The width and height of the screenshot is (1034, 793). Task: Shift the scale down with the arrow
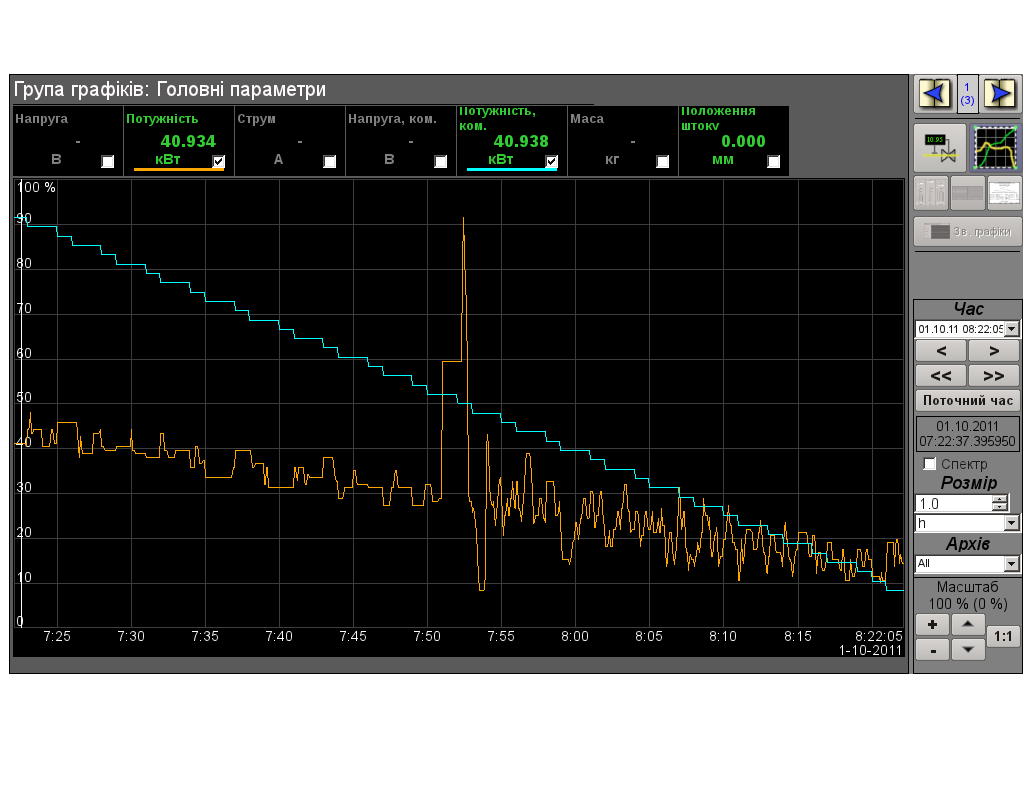click(x=967, y=649)
